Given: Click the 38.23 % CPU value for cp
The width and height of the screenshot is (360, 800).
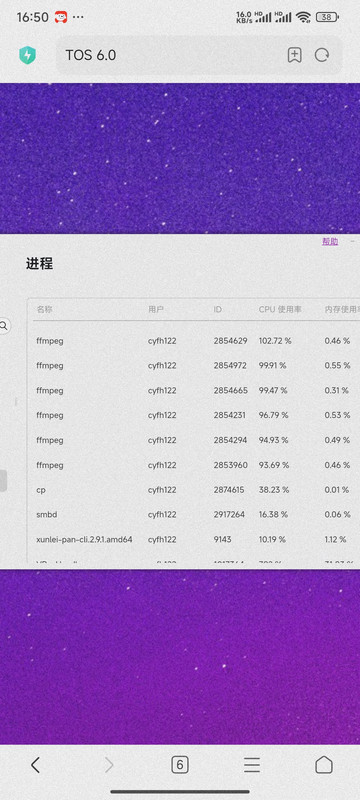Looking at the screenshot, I should (274, 490).
